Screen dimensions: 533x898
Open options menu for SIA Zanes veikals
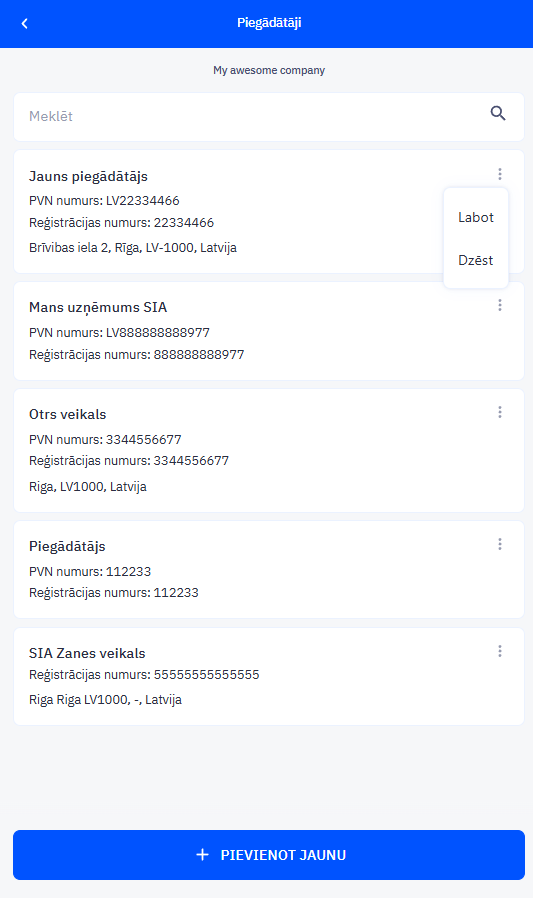point(500,651)
